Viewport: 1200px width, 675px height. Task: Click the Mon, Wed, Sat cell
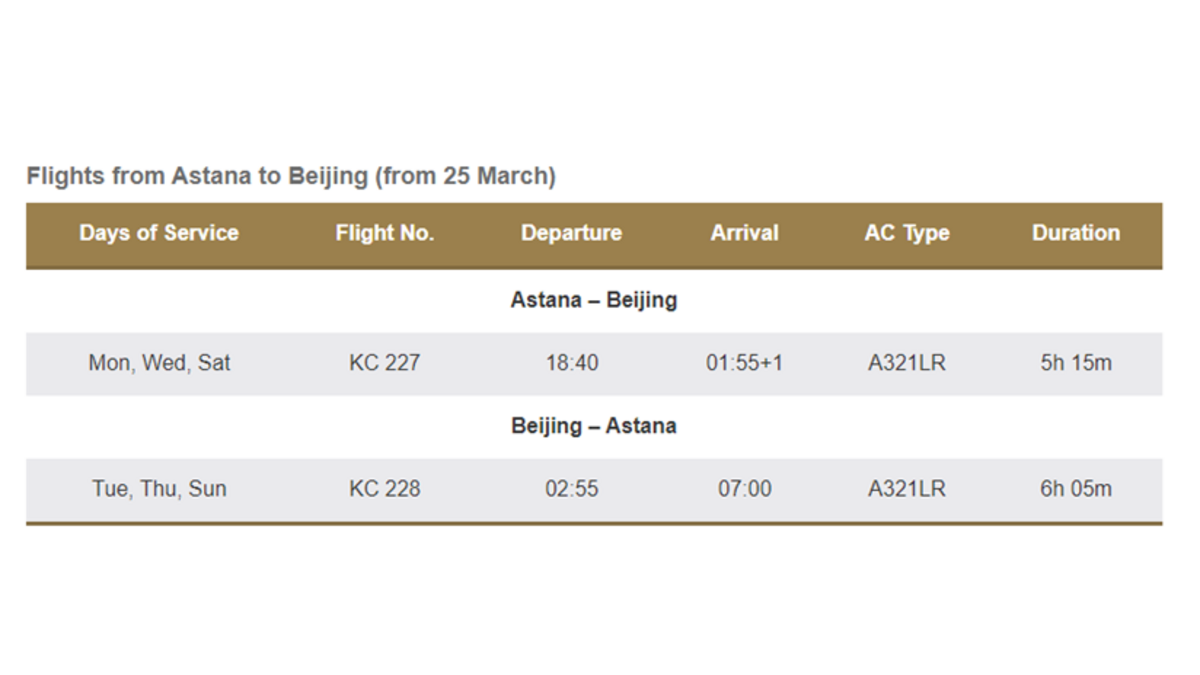pyautogui.click(x=159, y=363)
